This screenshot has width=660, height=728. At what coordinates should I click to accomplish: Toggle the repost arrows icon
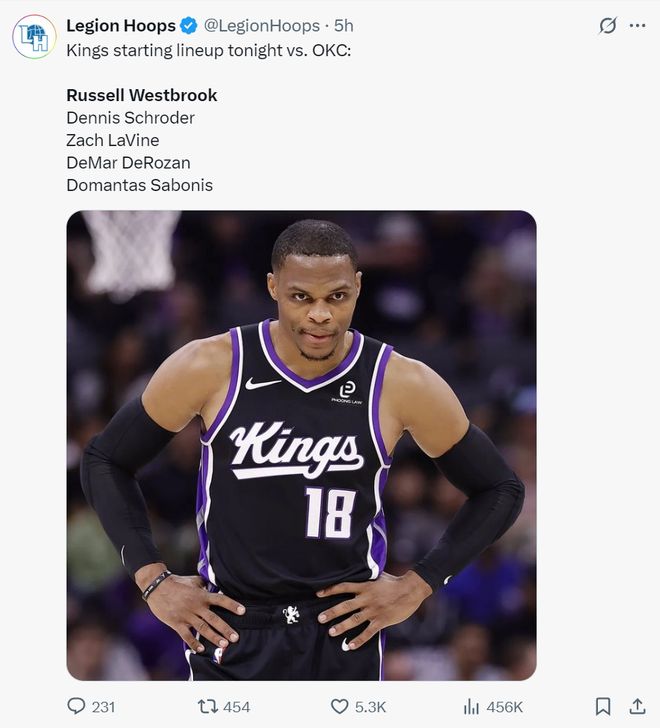pos(208,706)
